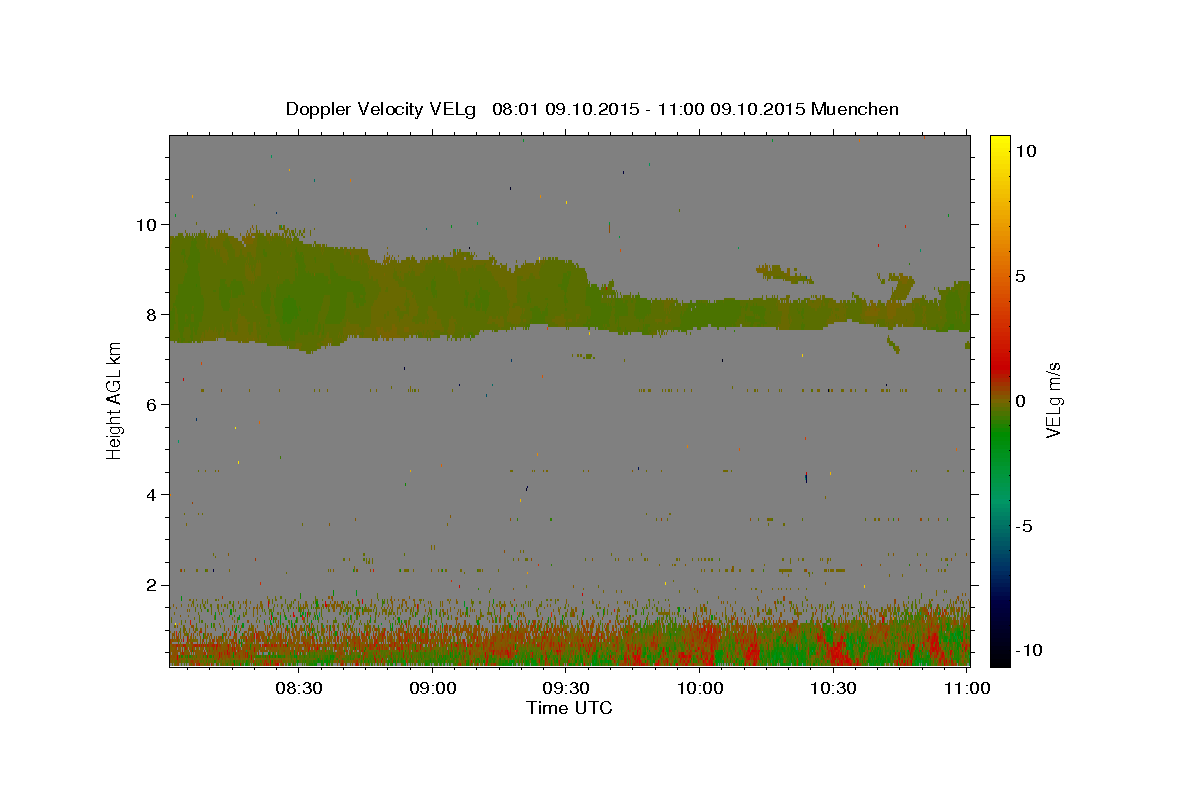The width and height of the screenshot is (1200, 800).
Task: Click the '08:30' time tick label
Action: (299, 688)
